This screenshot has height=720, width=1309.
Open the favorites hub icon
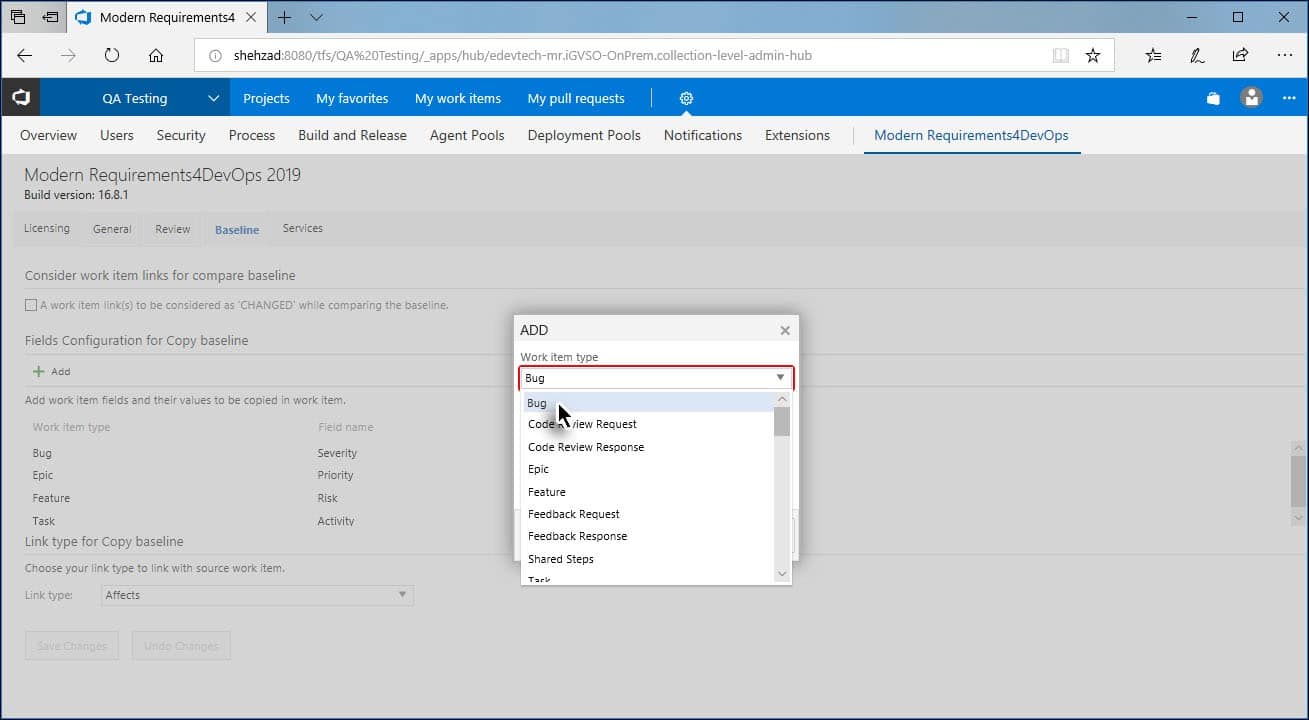coord(1153,56)
